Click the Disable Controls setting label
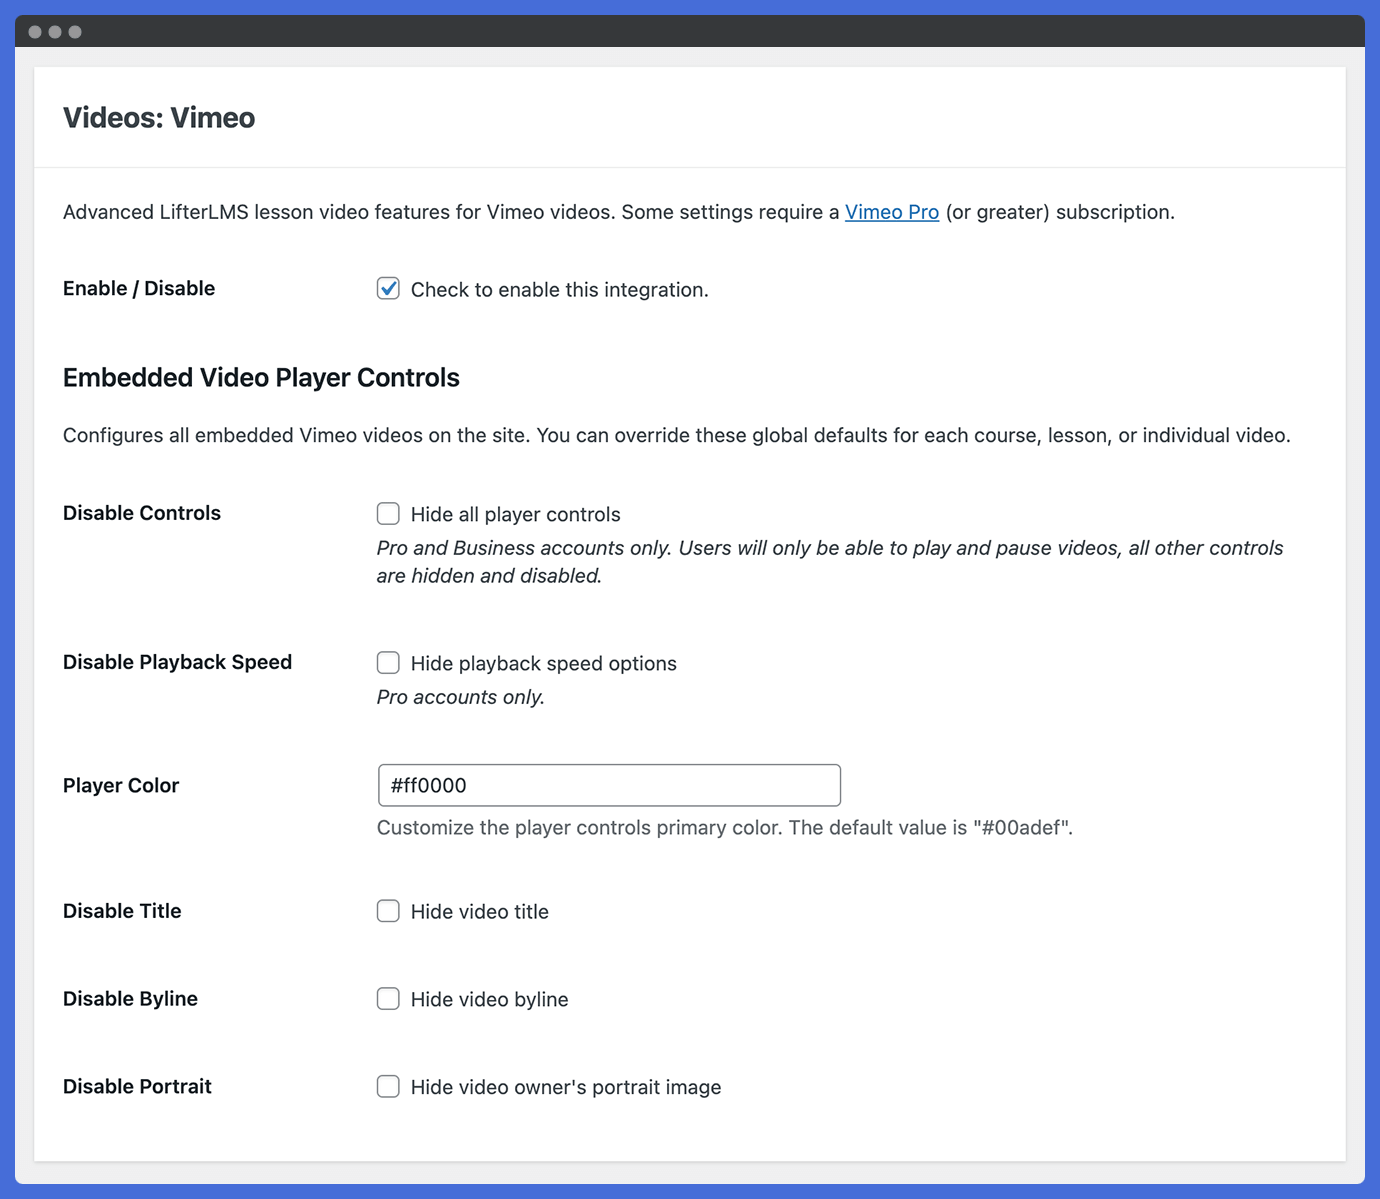The image size is (1380, 1199). [x=142, y=513]
